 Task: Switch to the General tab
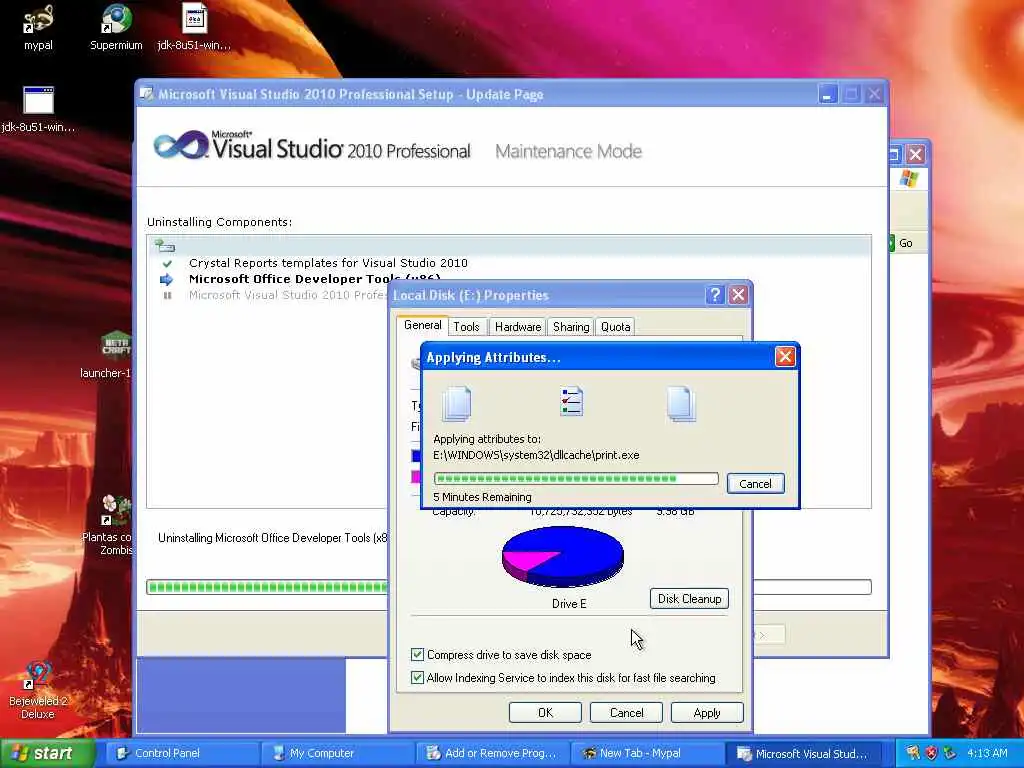(x=423, y=325)
